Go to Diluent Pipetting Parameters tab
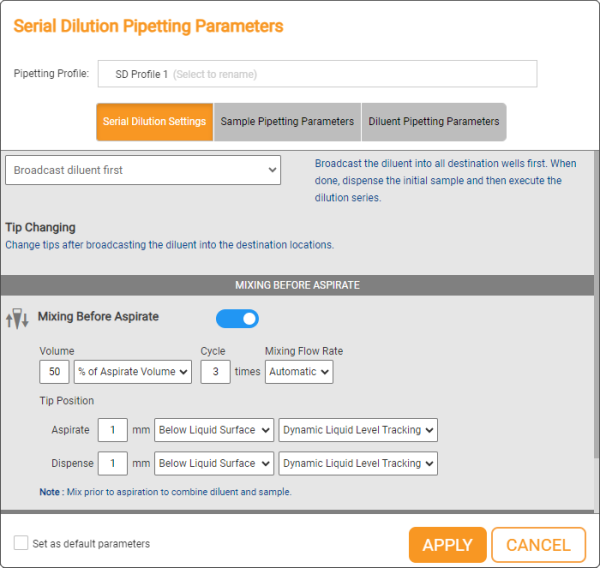 tap(434, 122)
